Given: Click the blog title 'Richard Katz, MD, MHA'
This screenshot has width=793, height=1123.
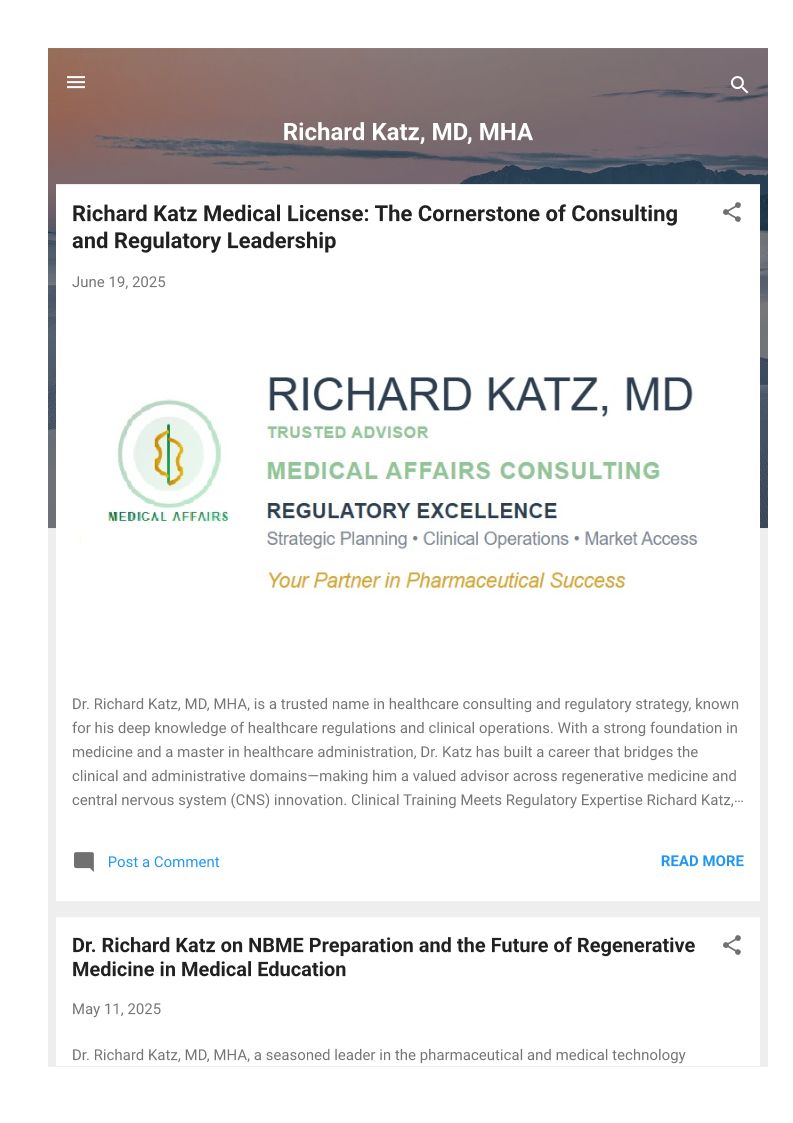Looking at the screenshot, I should (x=407, y=132).
